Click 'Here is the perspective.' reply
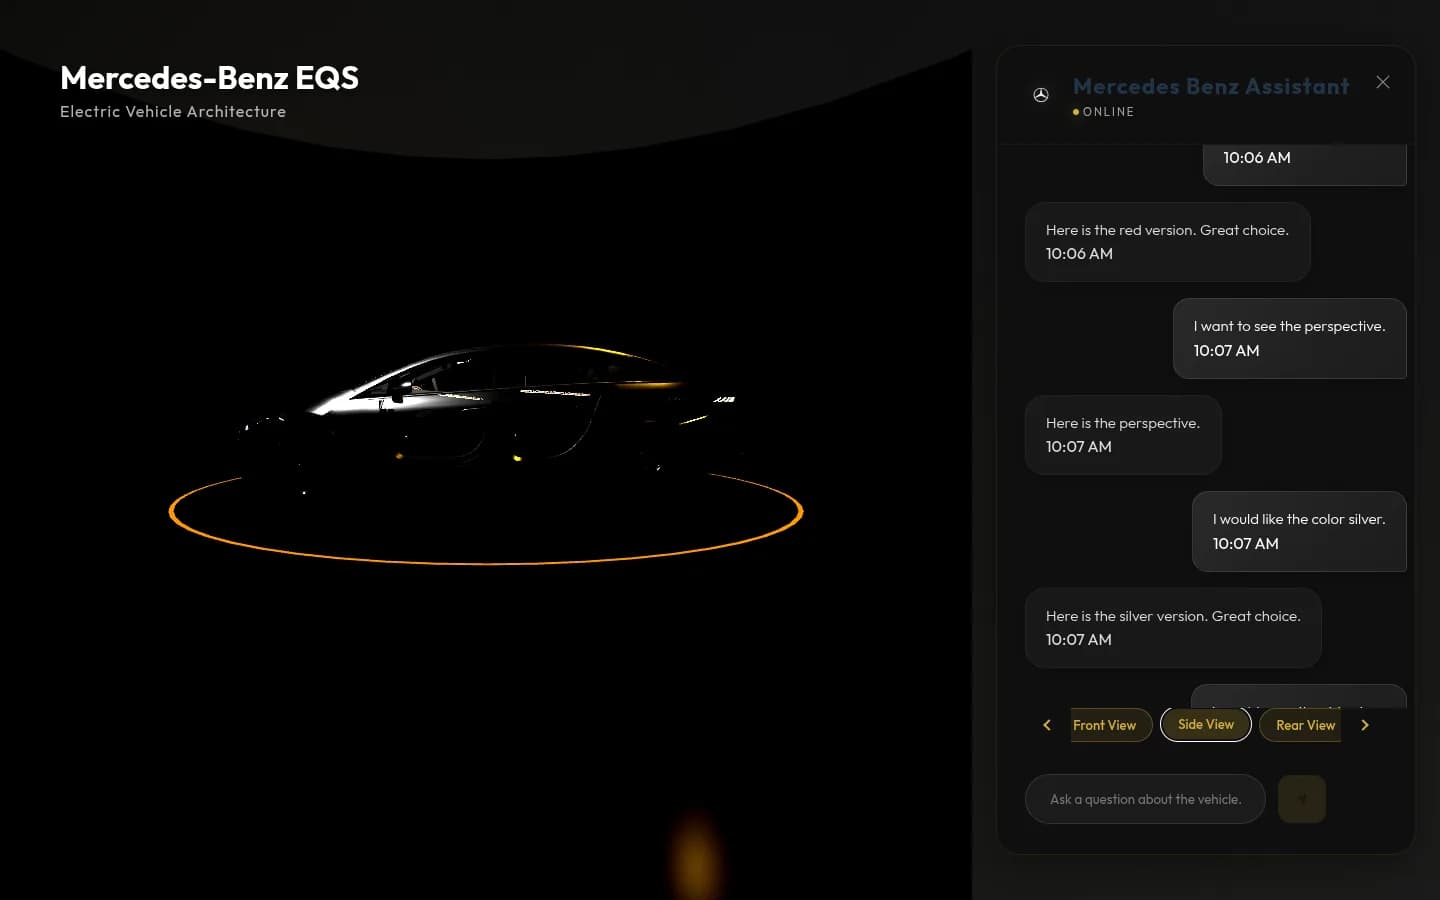 click(x=1123, y=435)
